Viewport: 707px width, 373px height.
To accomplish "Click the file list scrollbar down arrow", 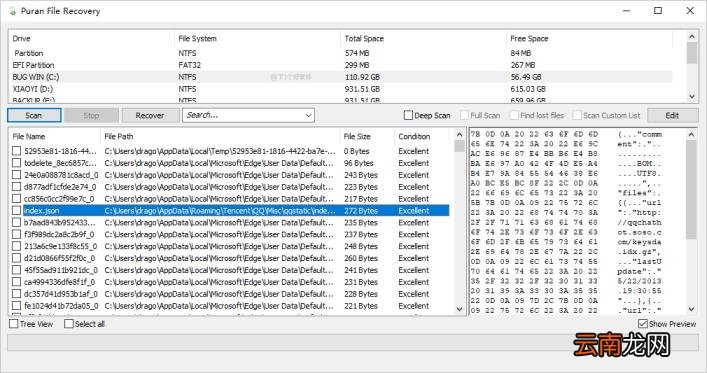I will pyautogui.click(x=459, y=309).
